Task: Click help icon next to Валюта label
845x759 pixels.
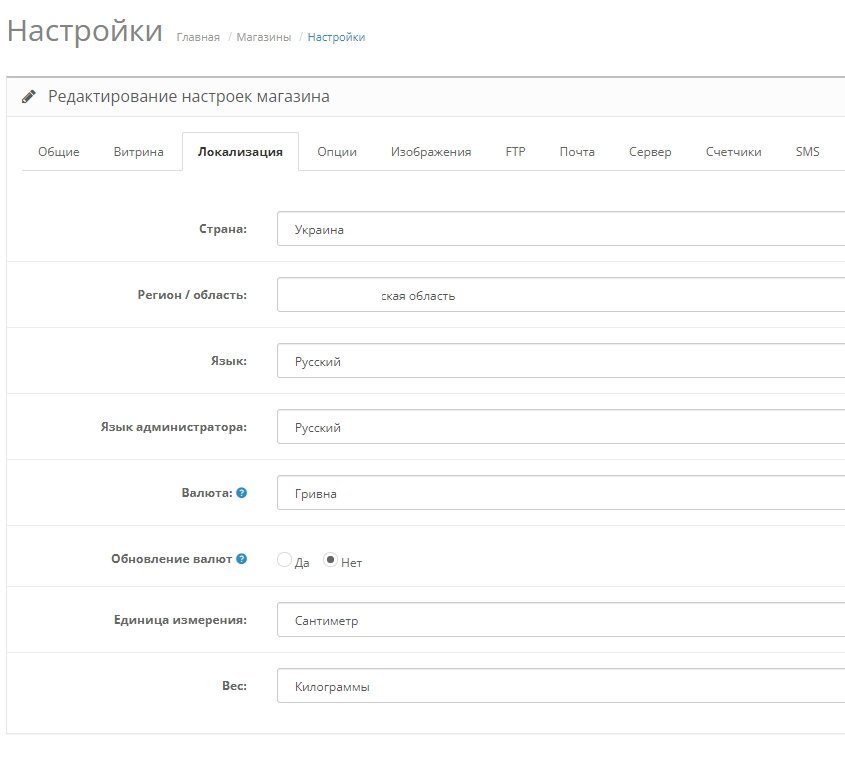Action: pos(242,493)
